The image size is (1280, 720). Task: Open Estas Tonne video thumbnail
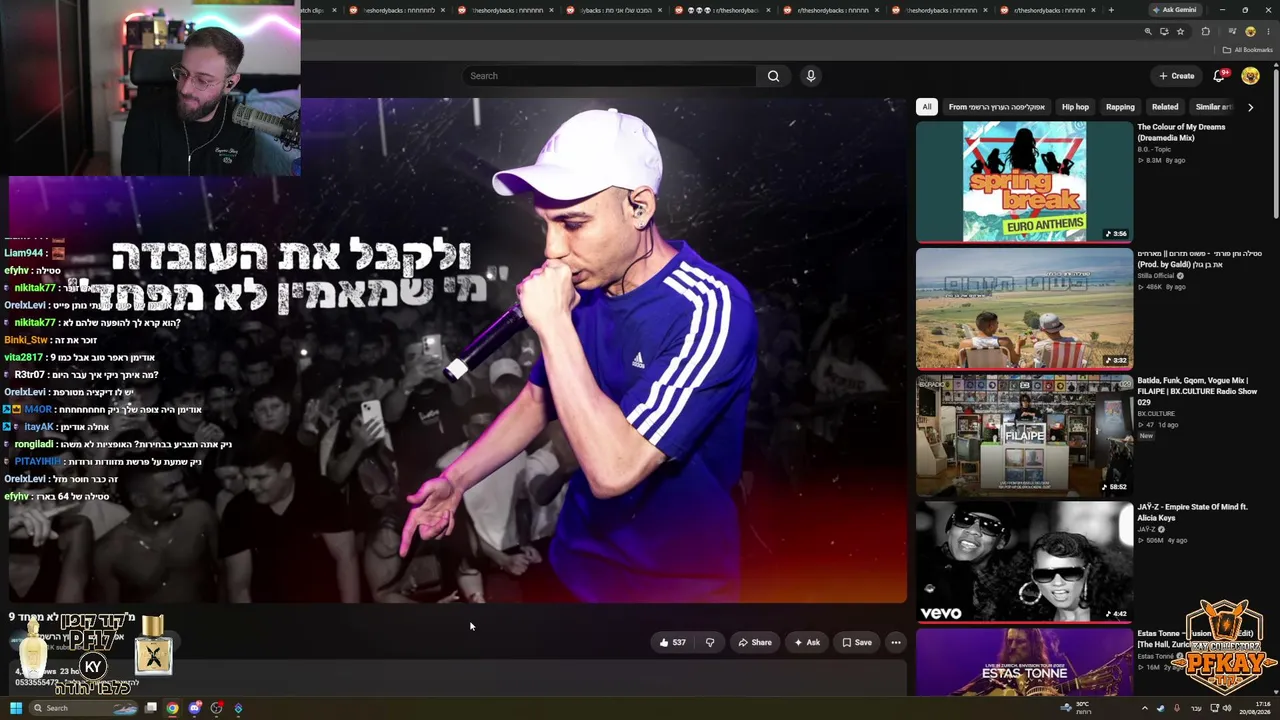tap(1024, 662)
